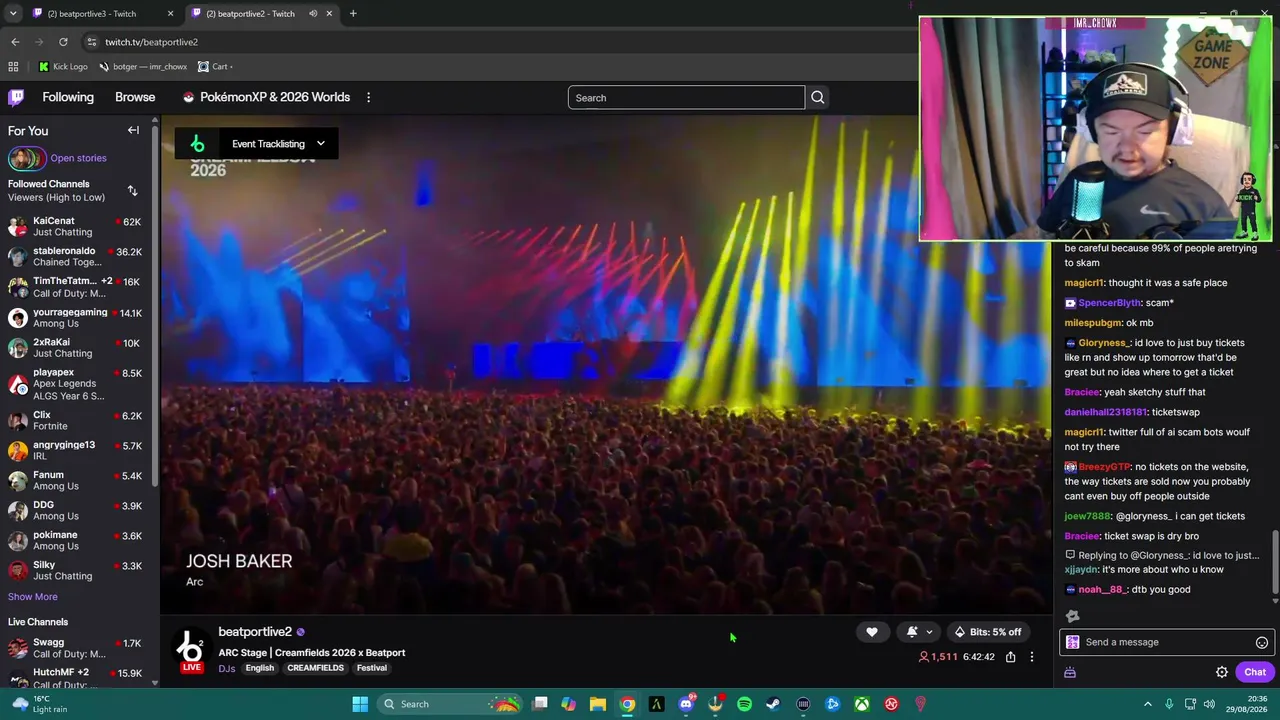Viewport: 1280px width, 720px height.
Task: Open stream more options menu
Action: (x=1032, y=657)
